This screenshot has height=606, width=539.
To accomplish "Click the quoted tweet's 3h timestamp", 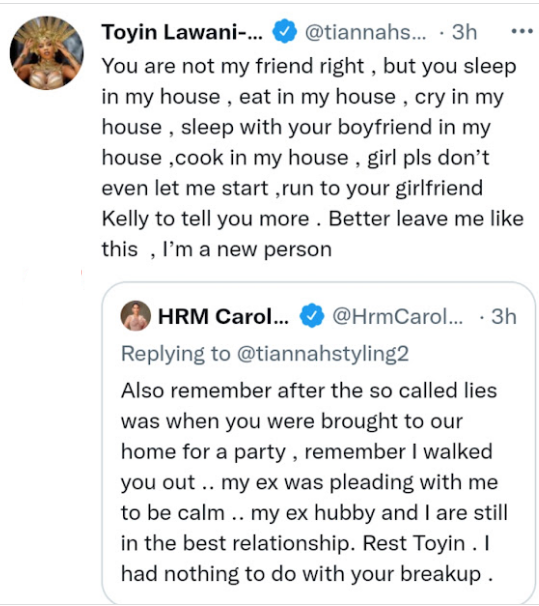I will point(503,317).
